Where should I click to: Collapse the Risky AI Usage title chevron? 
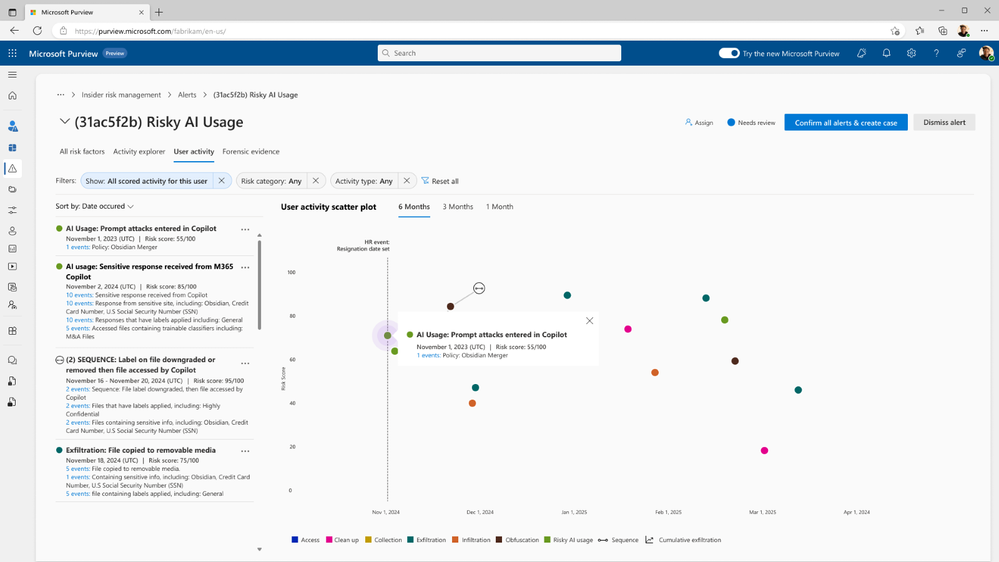click(x=64, y=122)
